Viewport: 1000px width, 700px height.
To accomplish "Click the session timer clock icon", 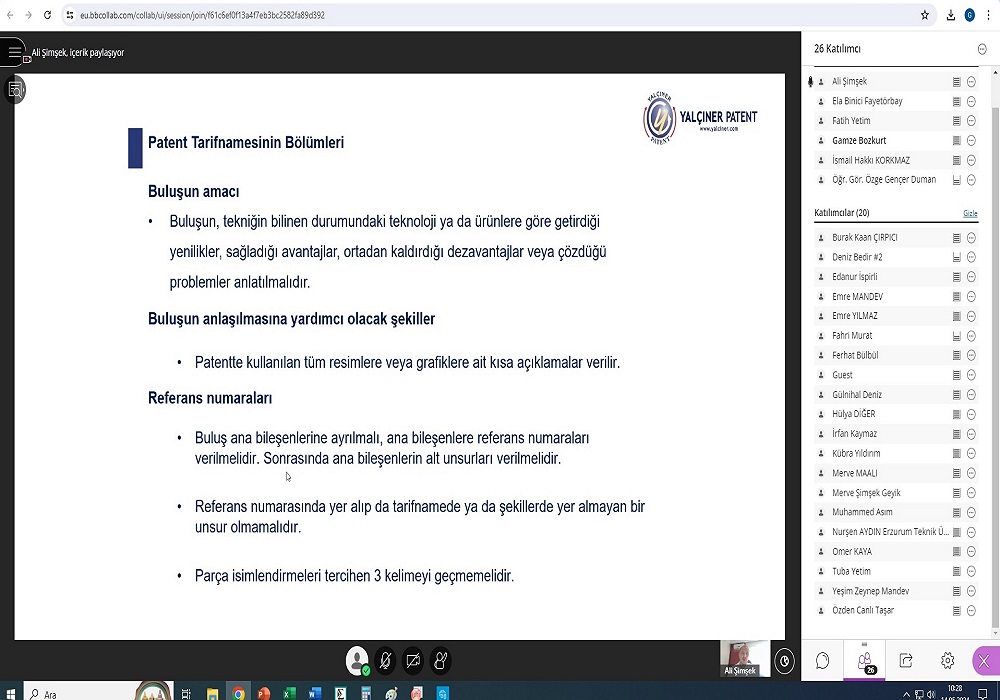I will (785, 661).
